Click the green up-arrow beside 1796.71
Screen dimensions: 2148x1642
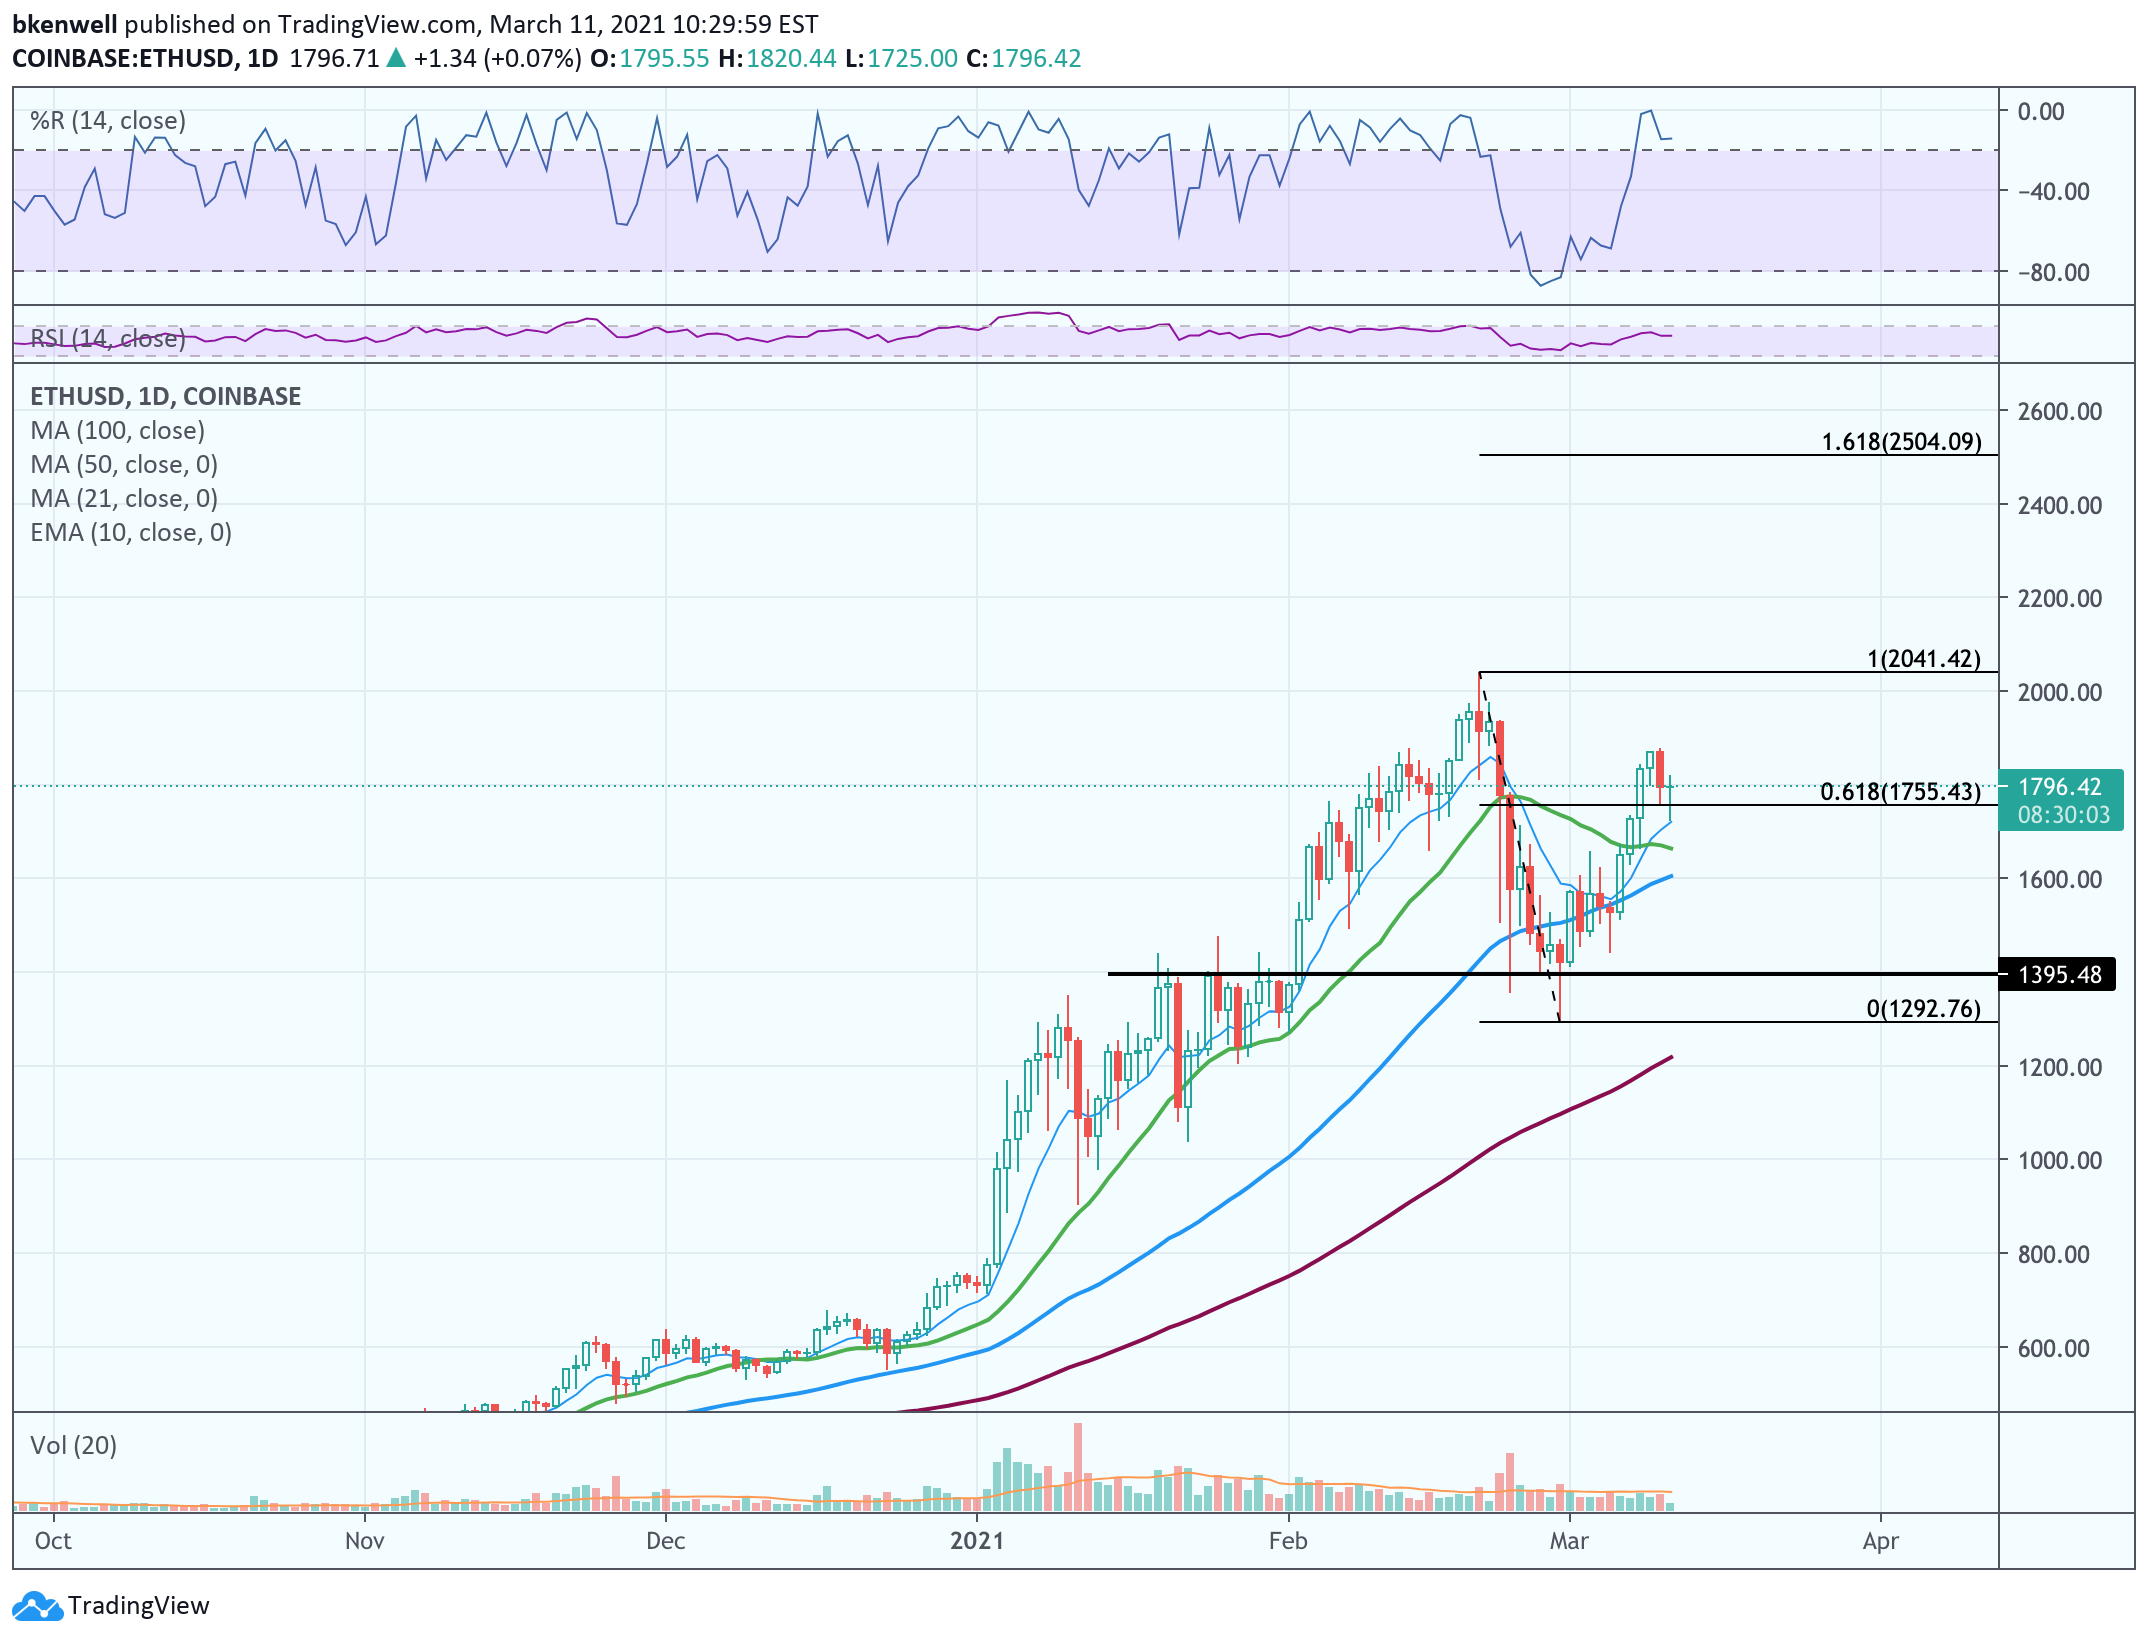click(397, 58)
